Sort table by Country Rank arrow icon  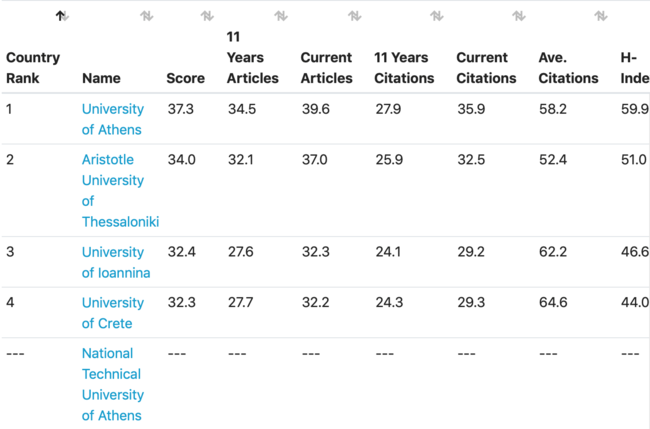62,16
